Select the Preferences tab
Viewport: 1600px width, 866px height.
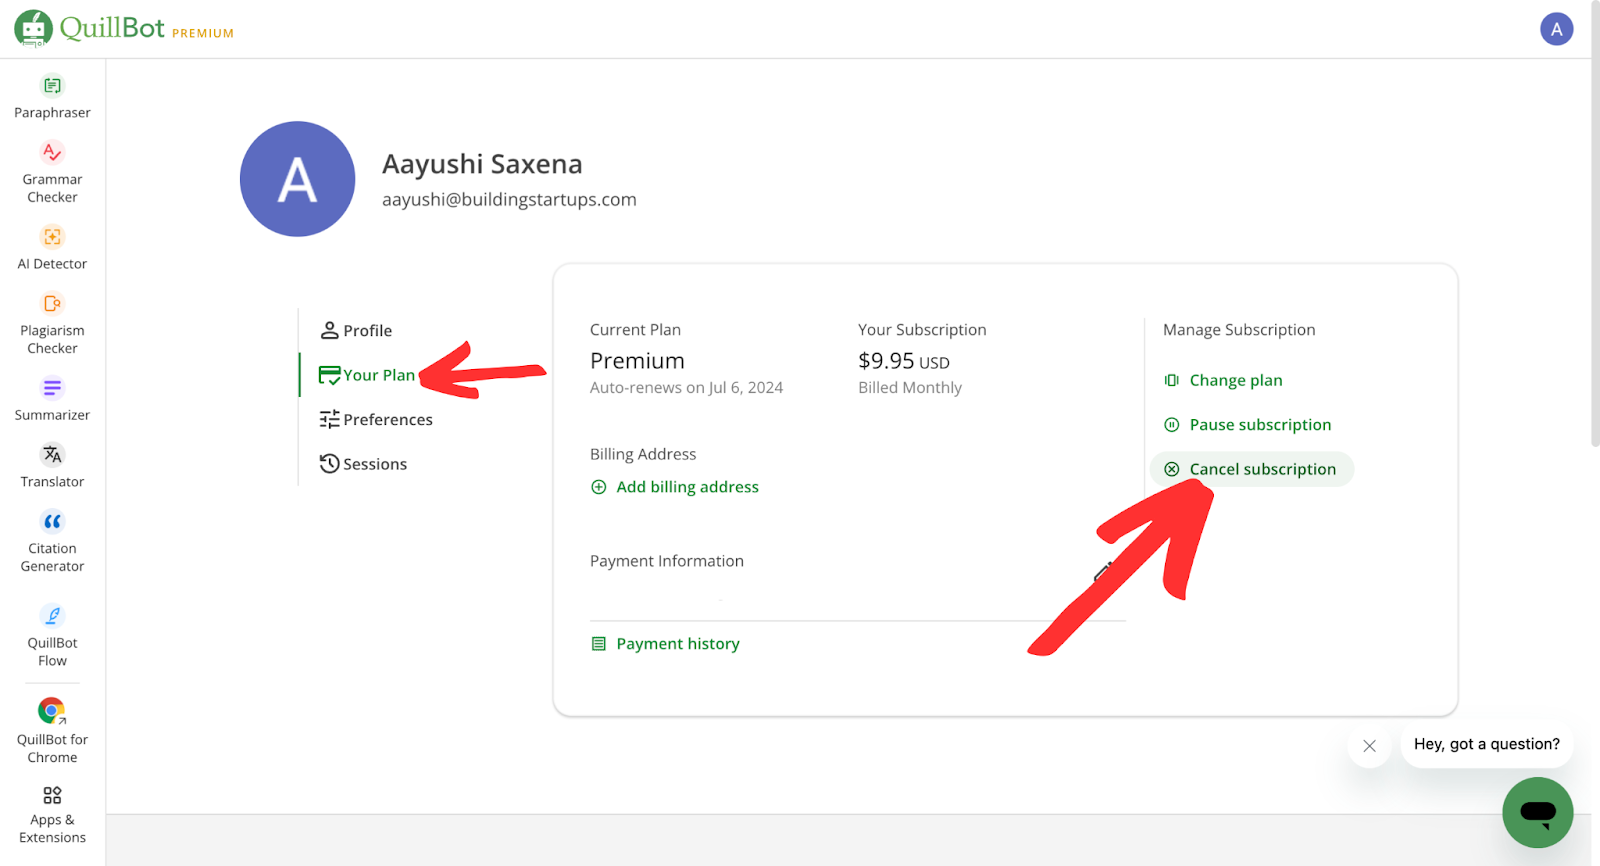pos(376,420)
